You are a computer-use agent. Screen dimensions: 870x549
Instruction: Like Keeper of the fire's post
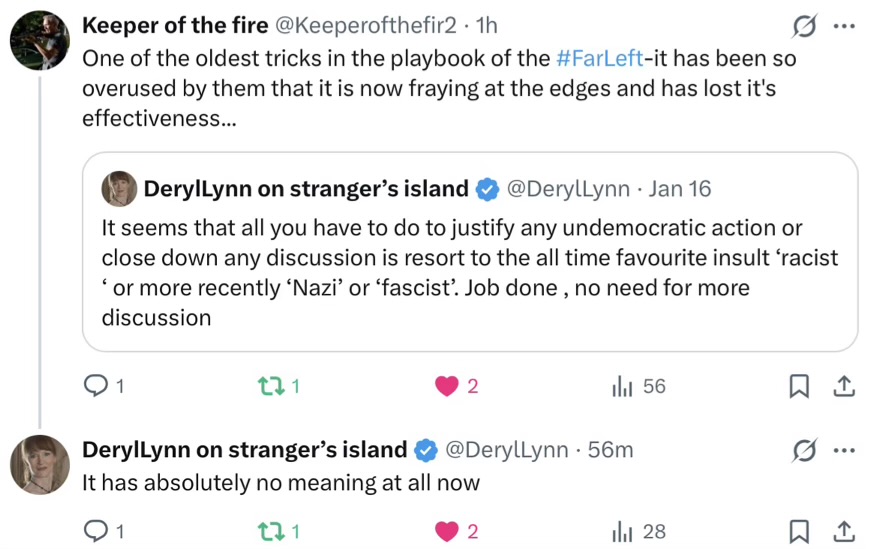coord(447,386)
